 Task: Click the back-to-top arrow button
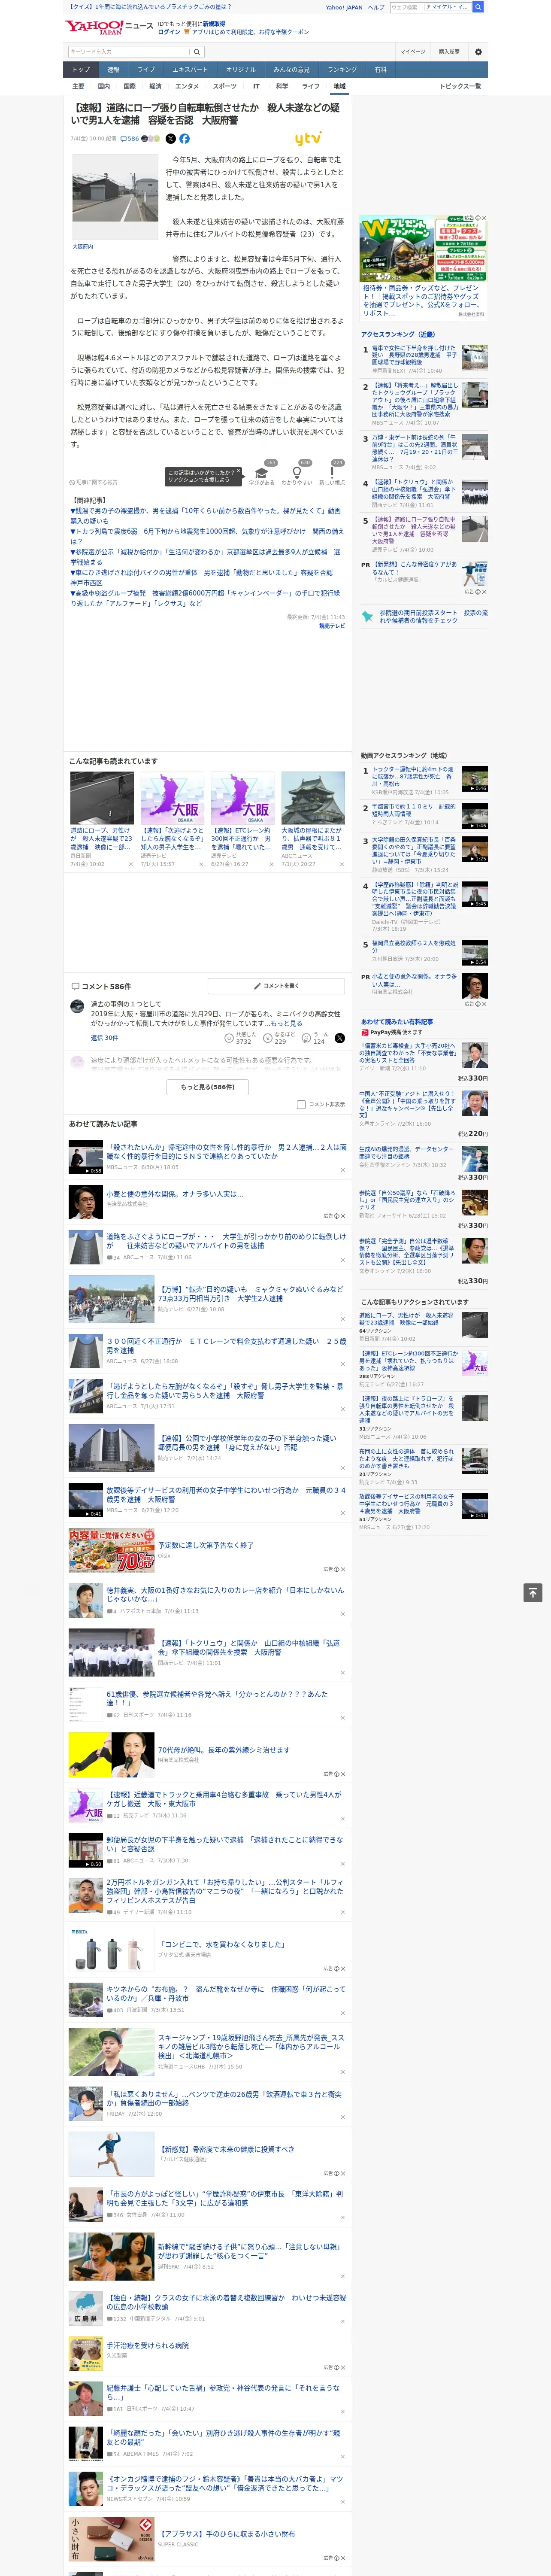pos(533,1592)
